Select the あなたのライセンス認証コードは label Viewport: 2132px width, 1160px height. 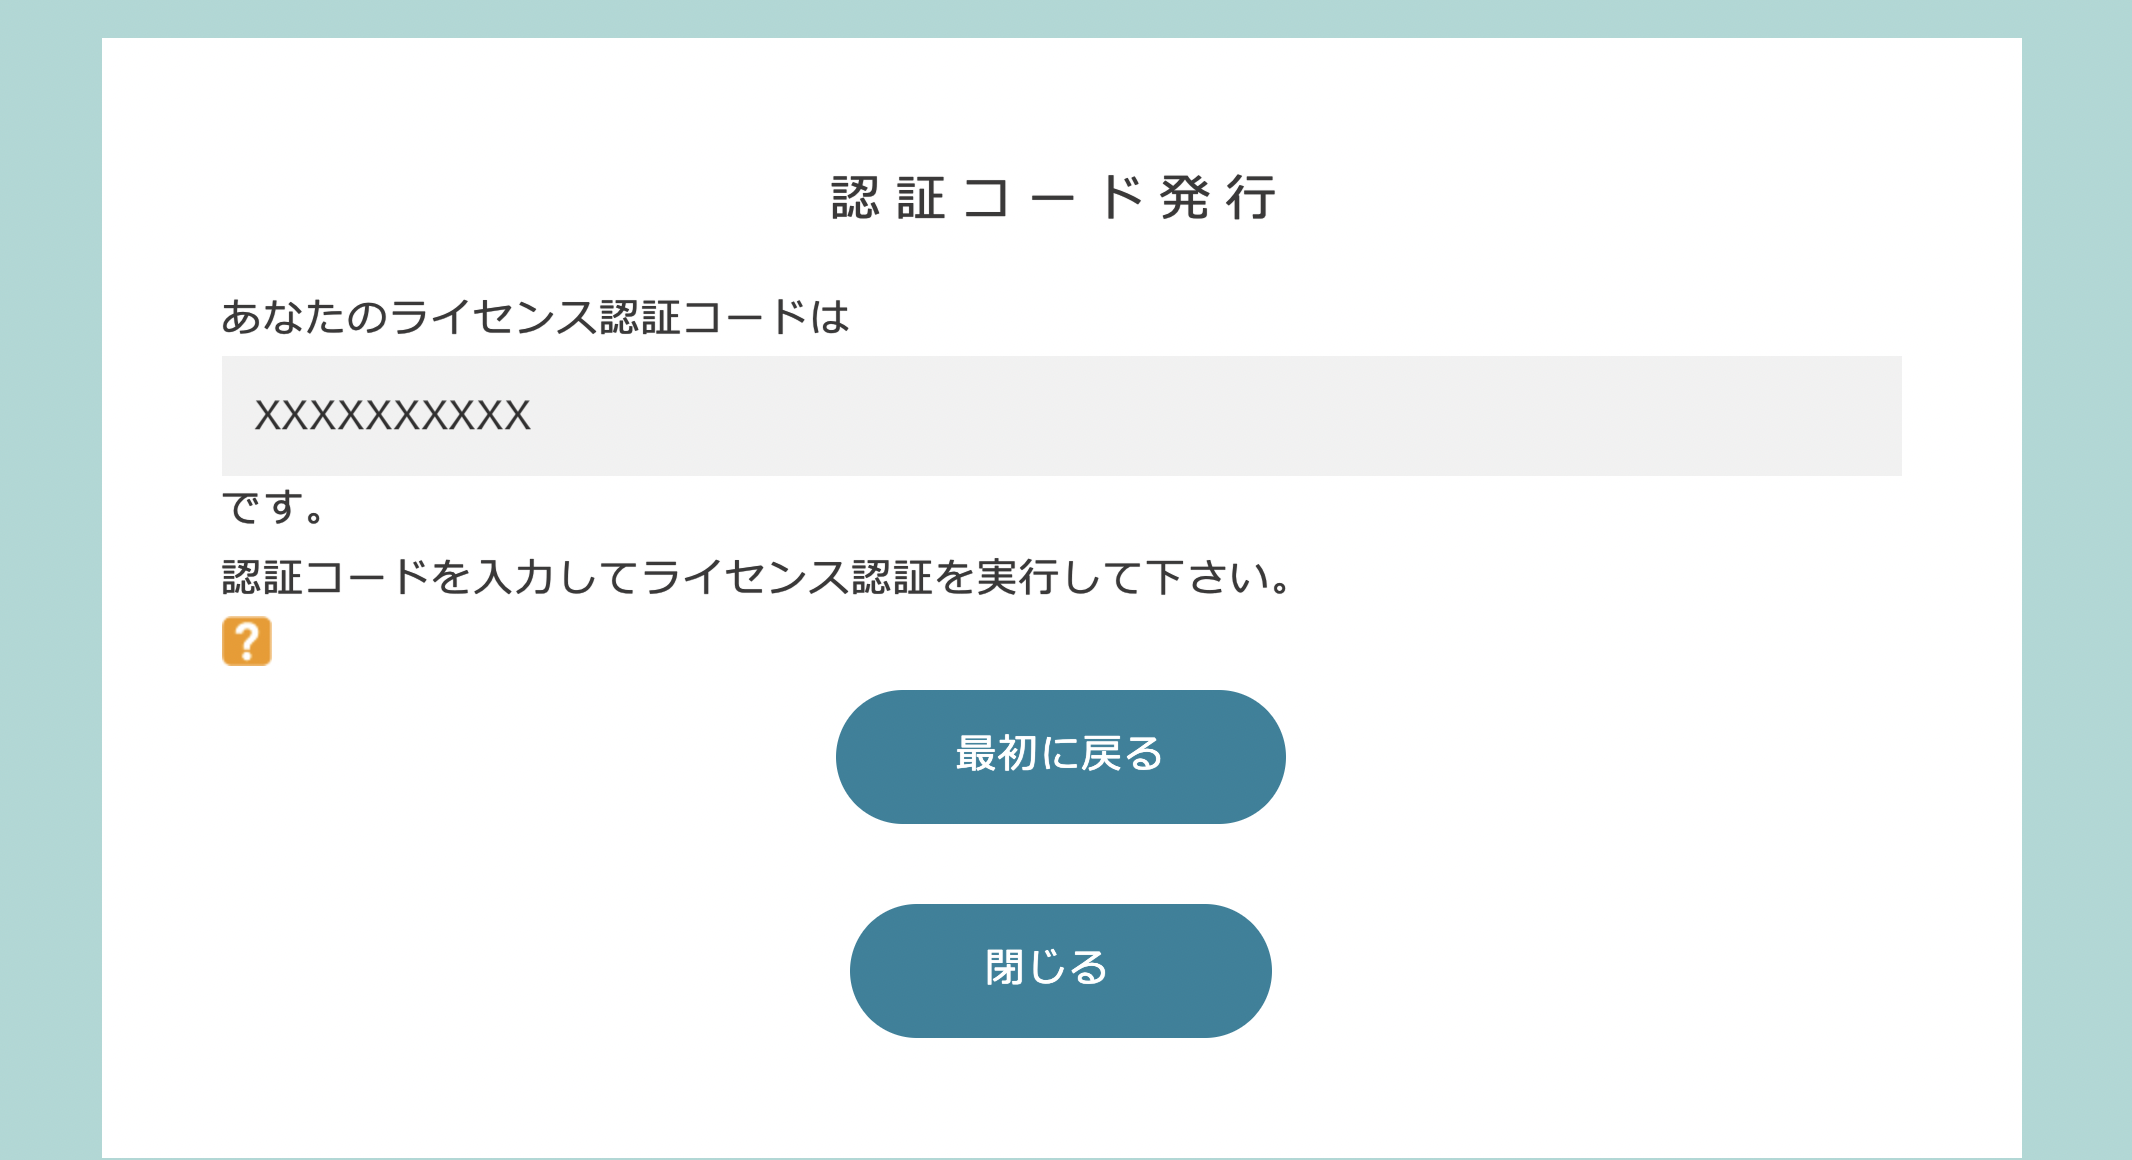click(535, 317)
